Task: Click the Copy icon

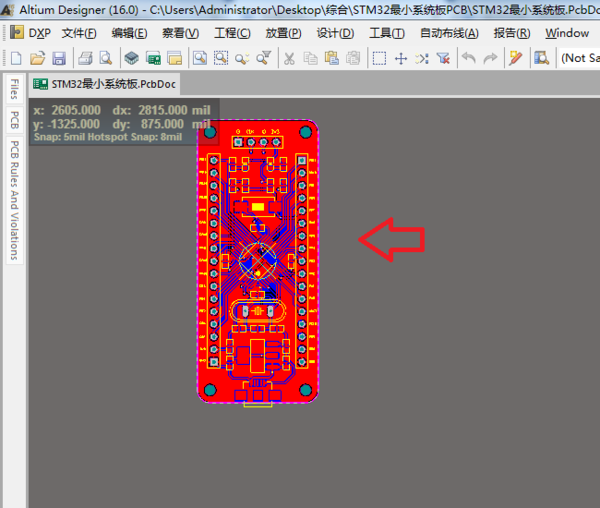Action: [x=310, y=59]
